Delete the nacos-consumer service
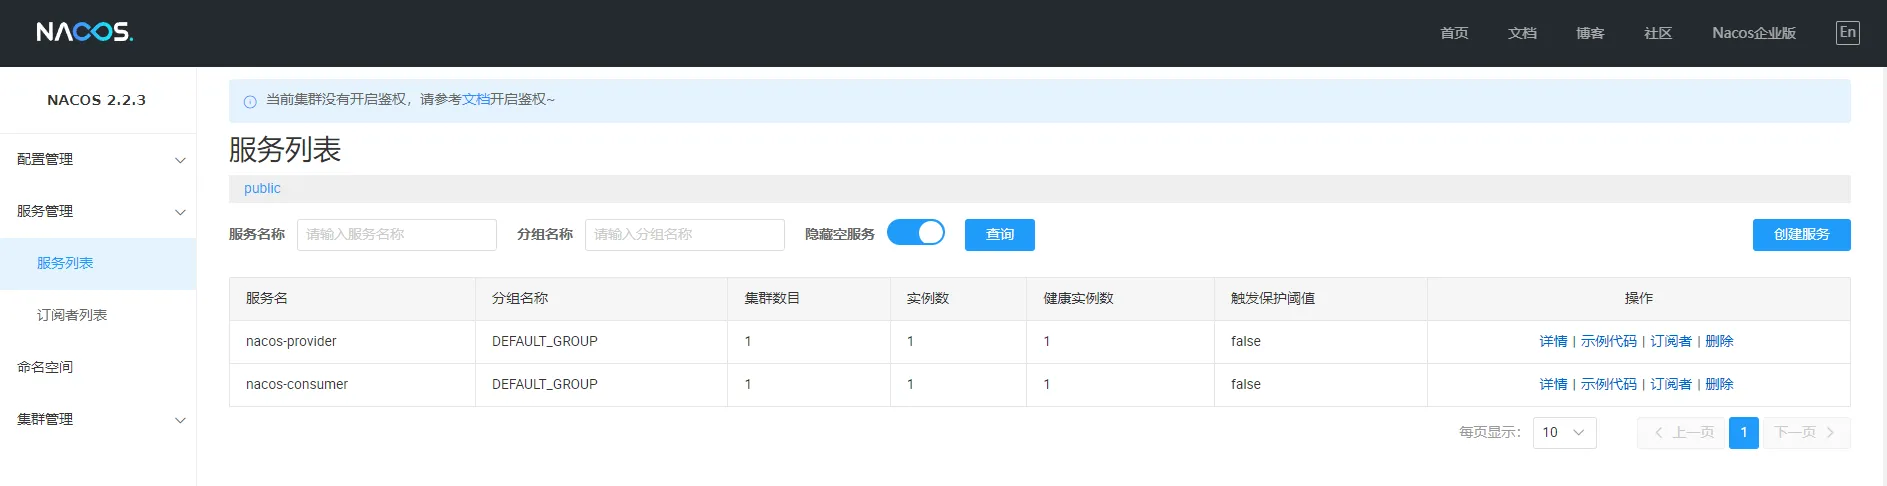 pos(1719,385)
